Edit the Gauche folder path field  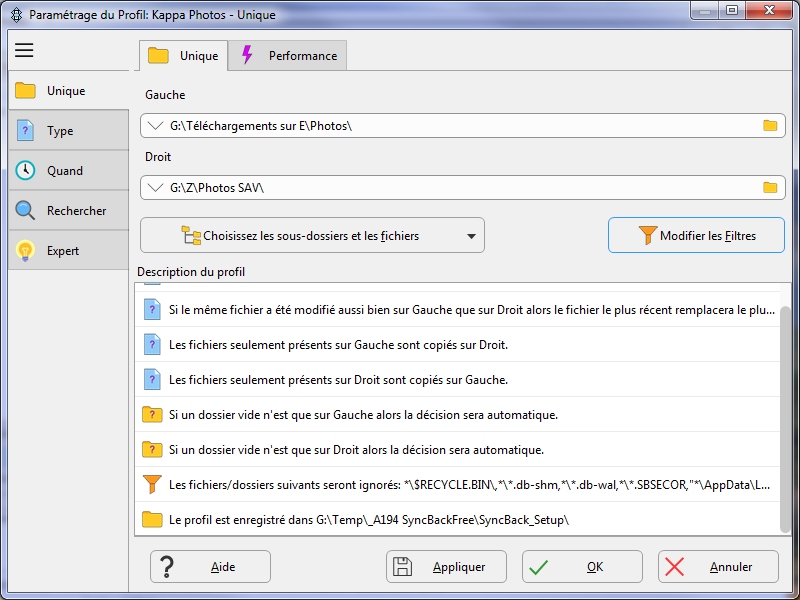click(x=462, y=126)
